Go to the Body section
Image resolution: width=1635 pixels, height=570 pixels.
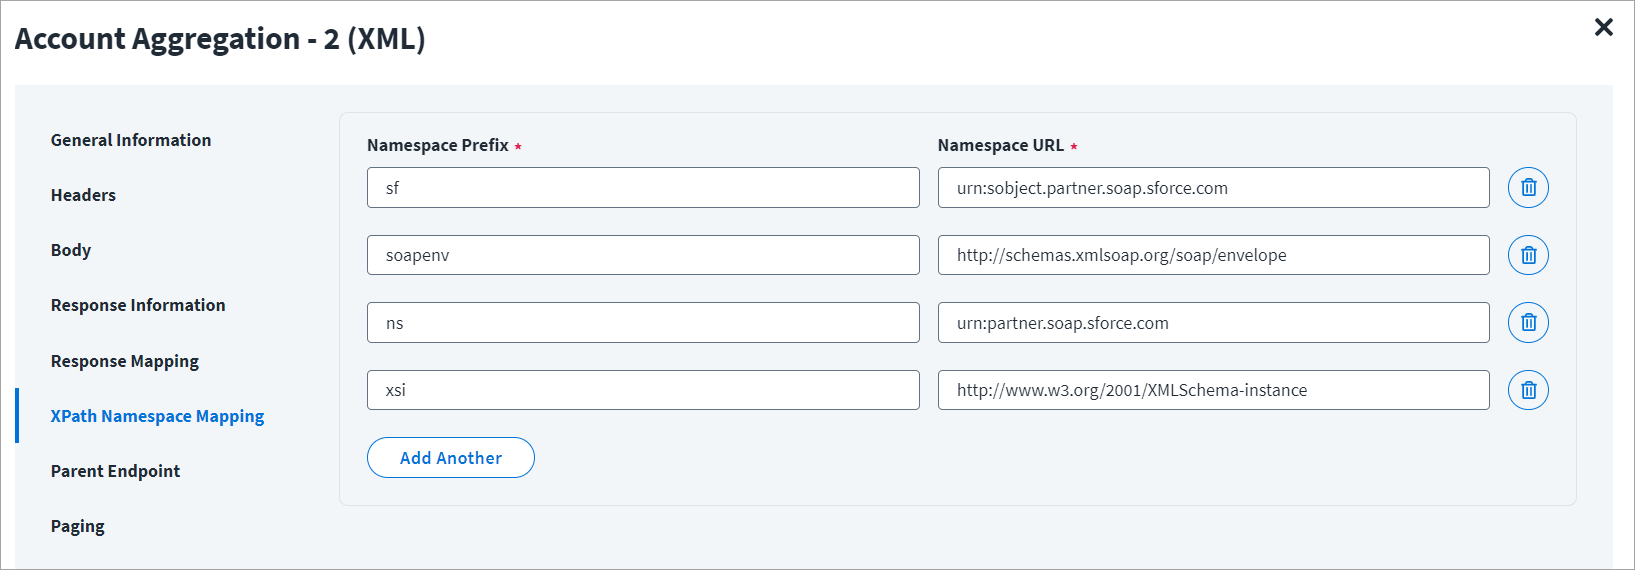coord(71,250)
